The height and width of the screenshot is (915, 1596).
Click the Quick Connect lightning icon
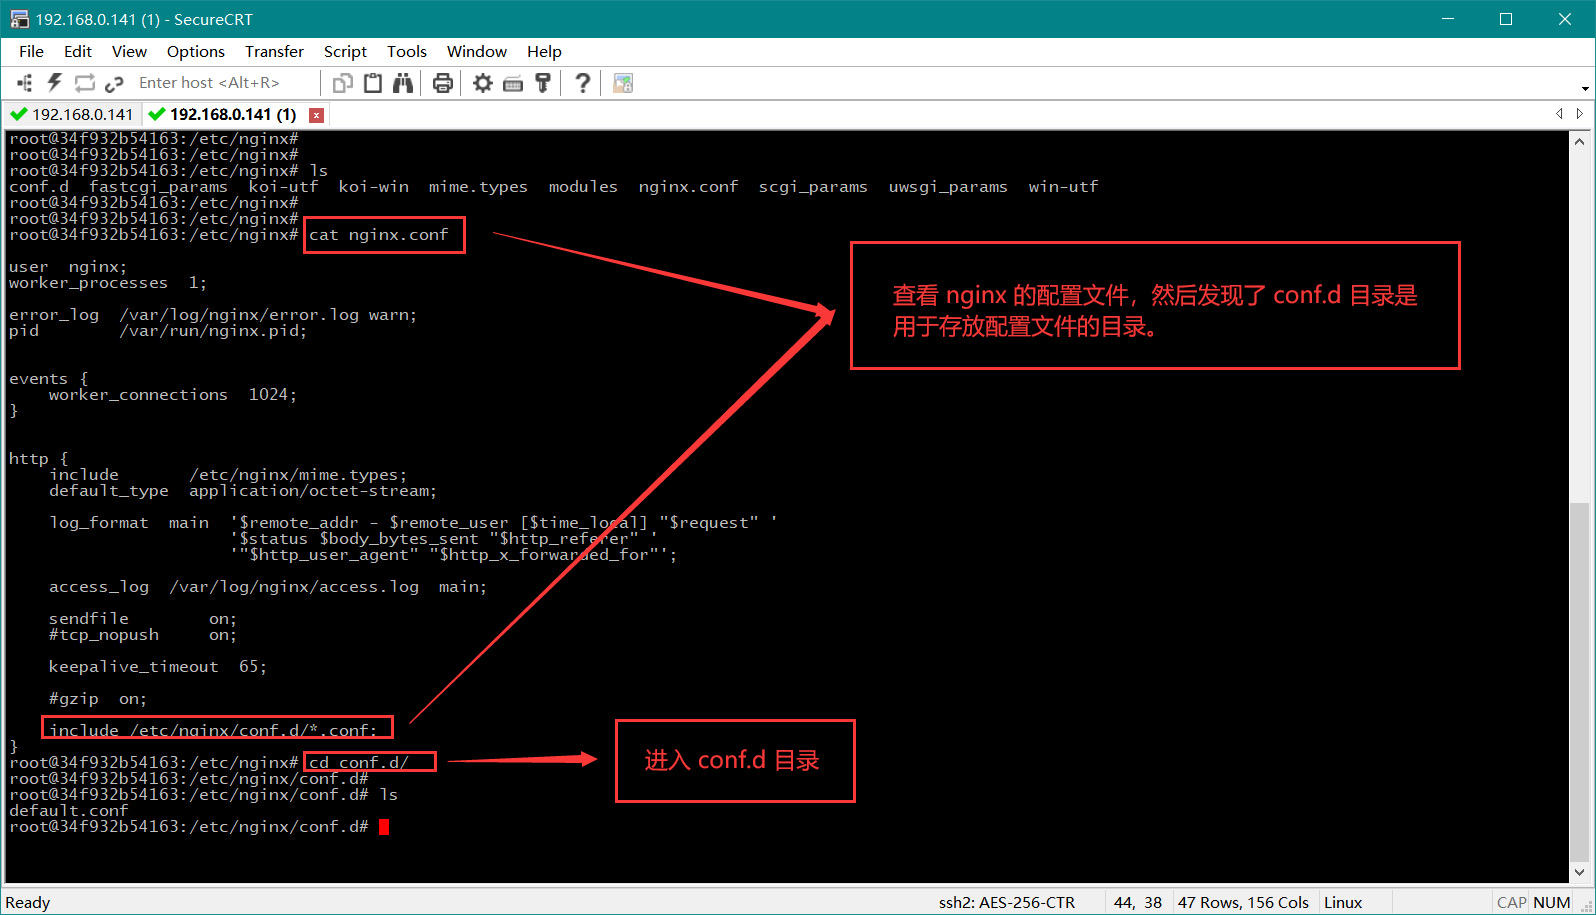55,83
